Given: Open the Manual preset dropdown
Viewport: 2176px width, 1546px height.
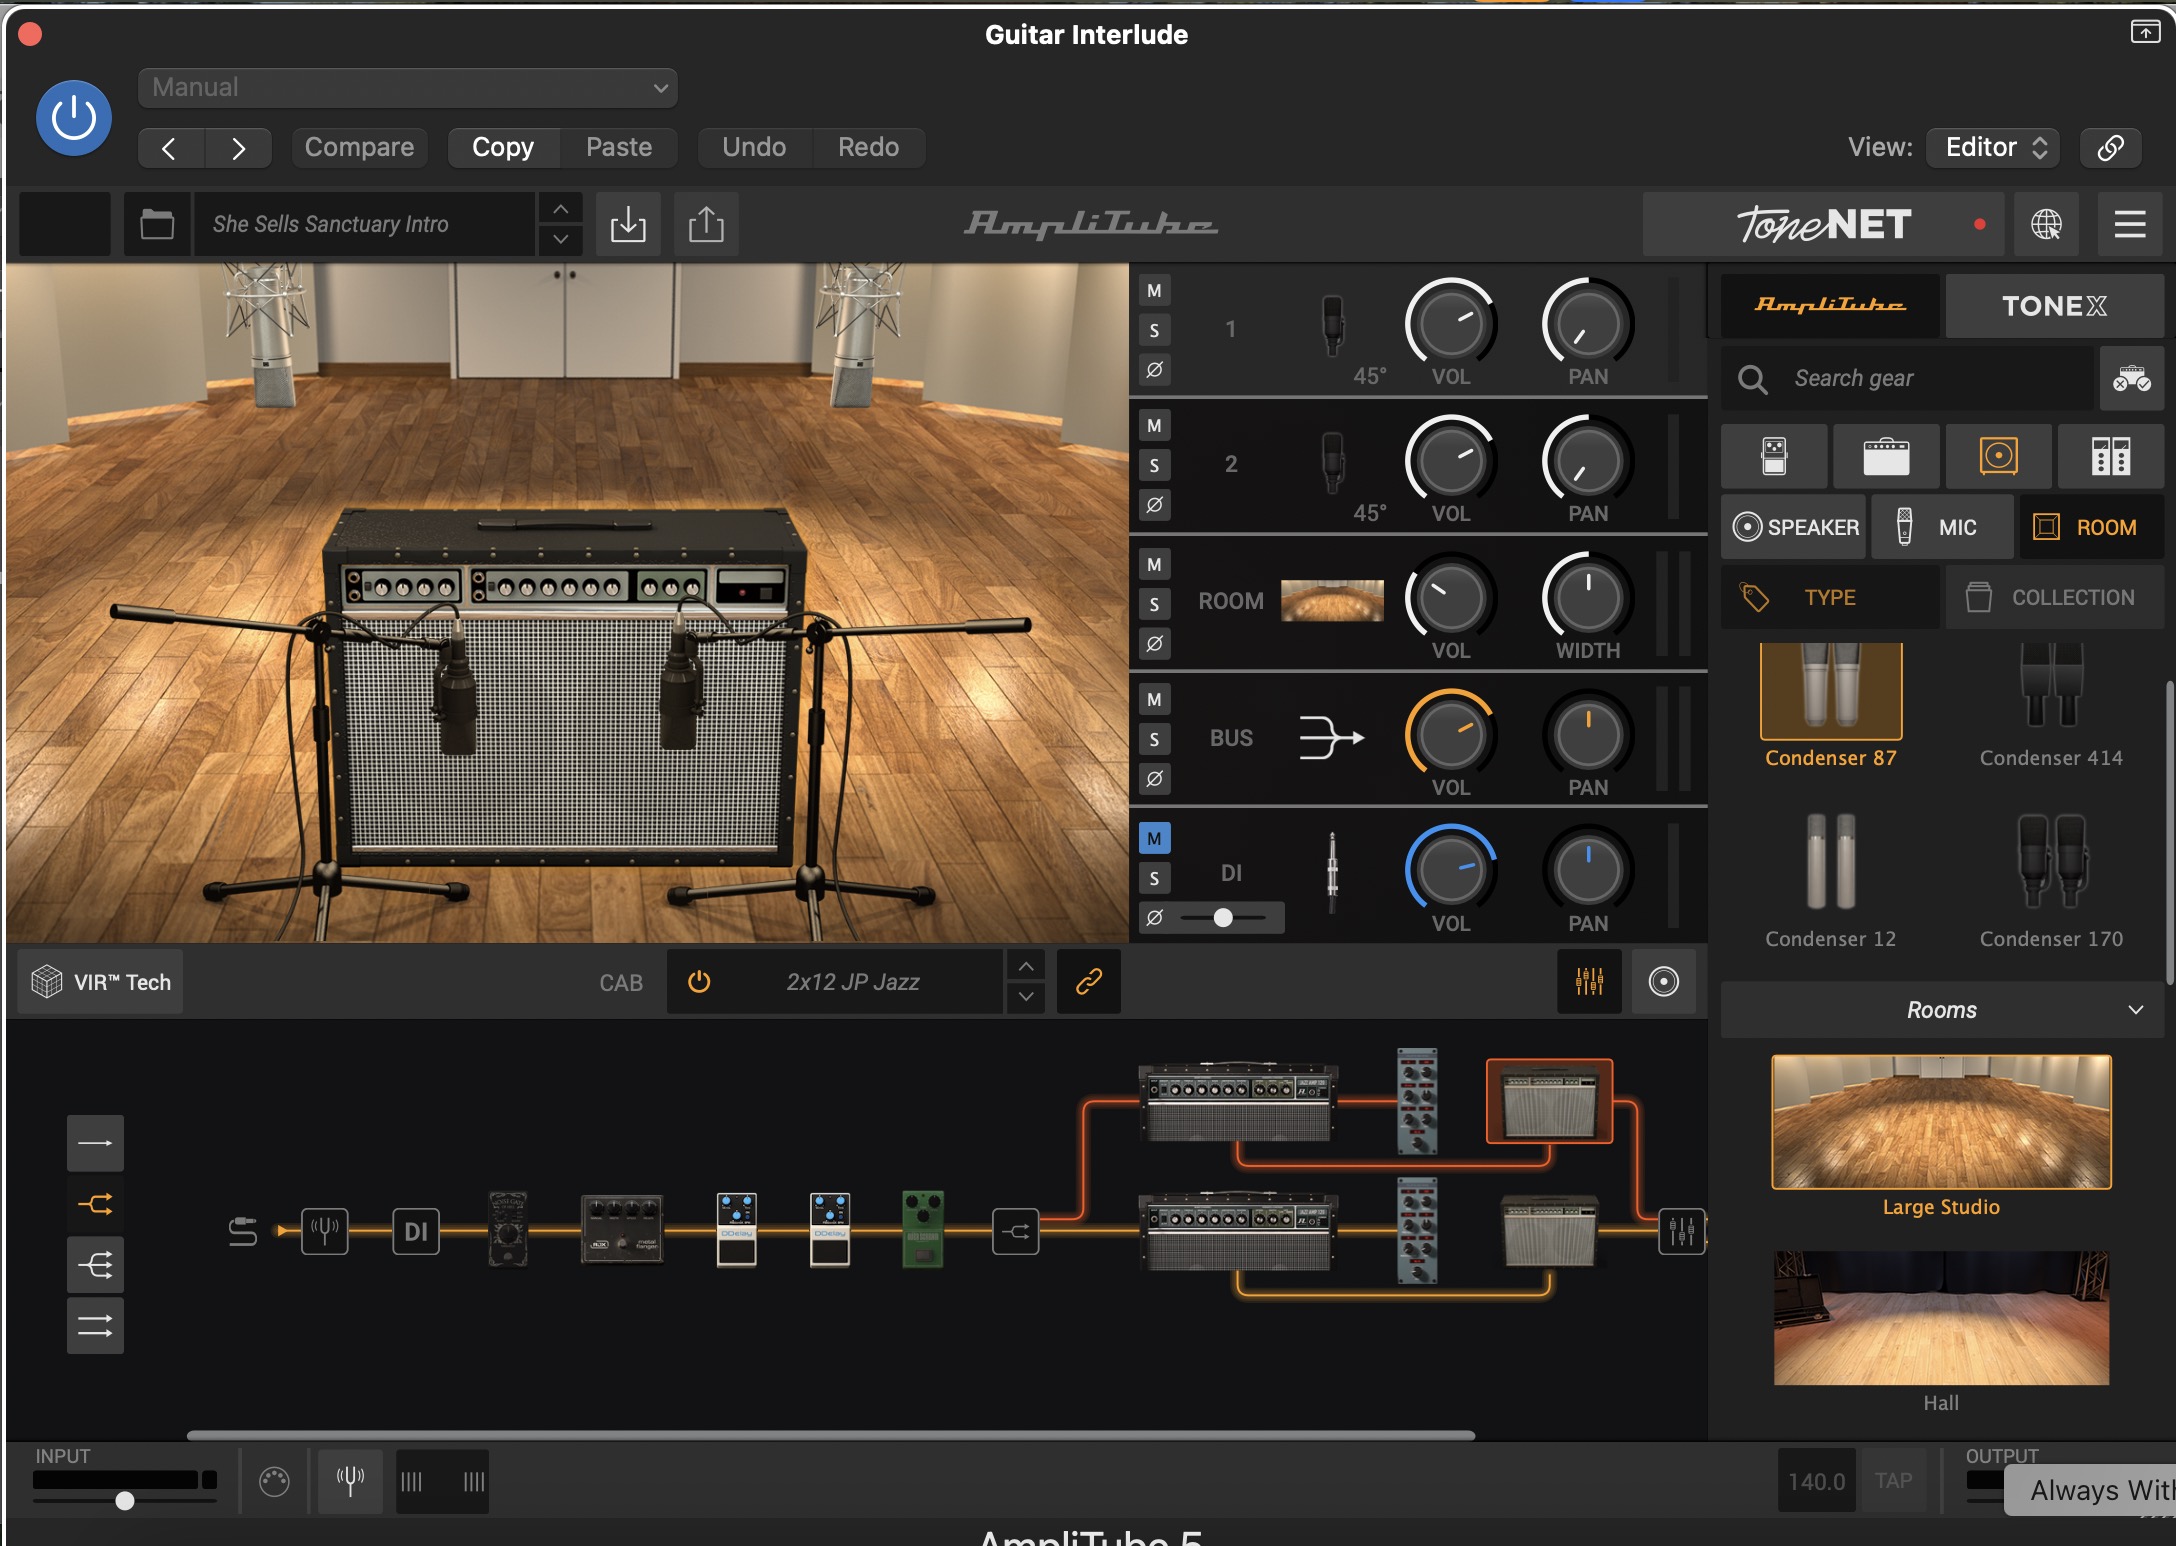Looking at the screenshot, I should click(407, 87).
